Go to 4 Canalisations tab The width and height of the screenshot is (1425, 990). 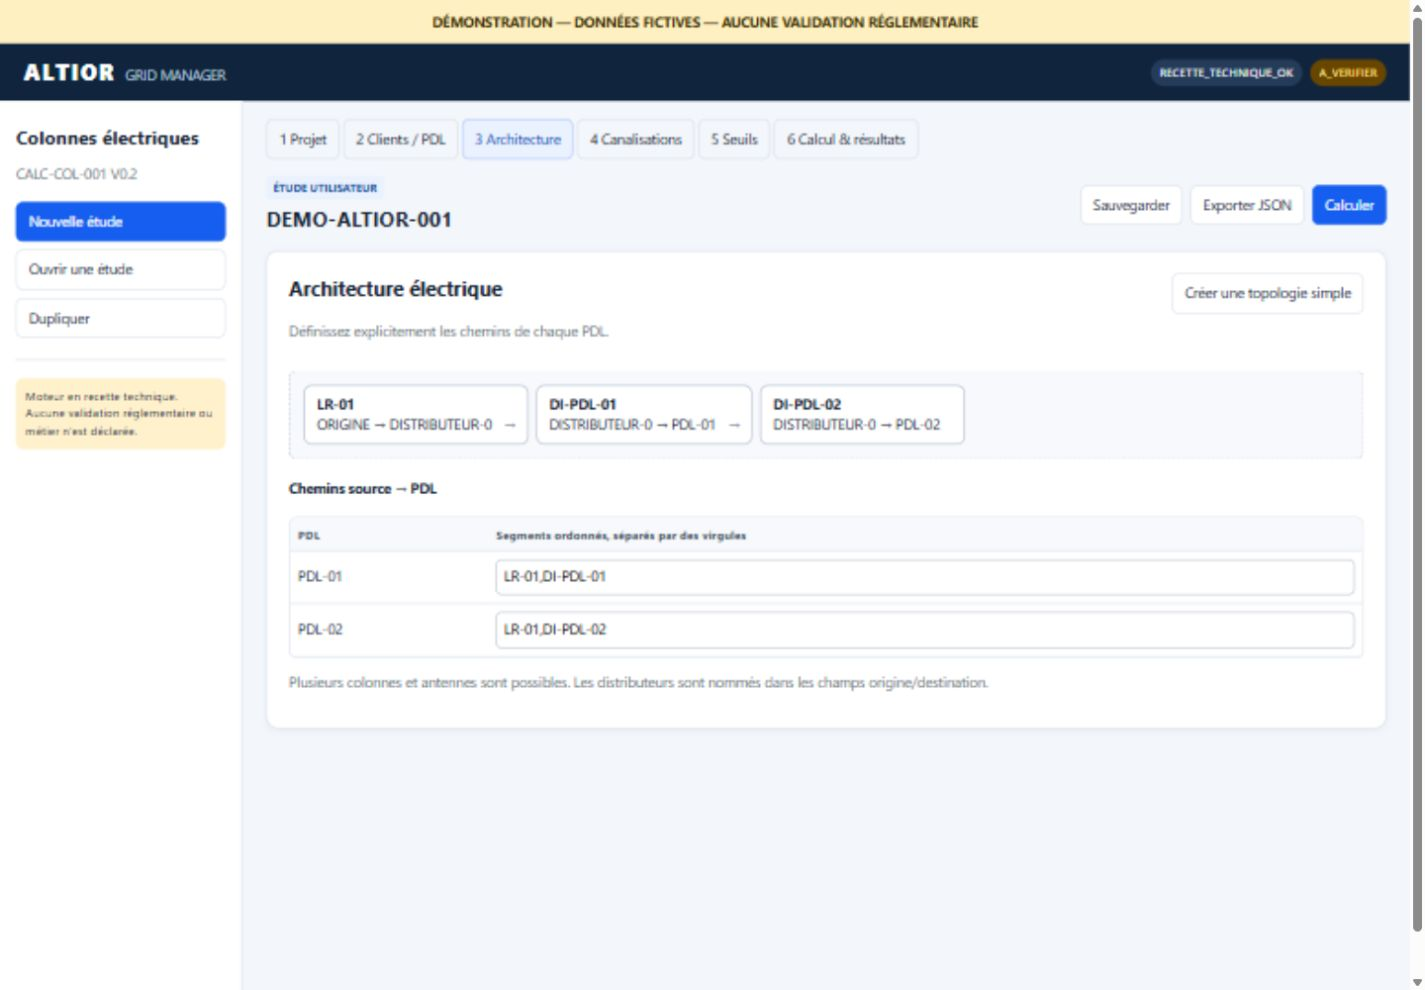[x=636, y=139]
